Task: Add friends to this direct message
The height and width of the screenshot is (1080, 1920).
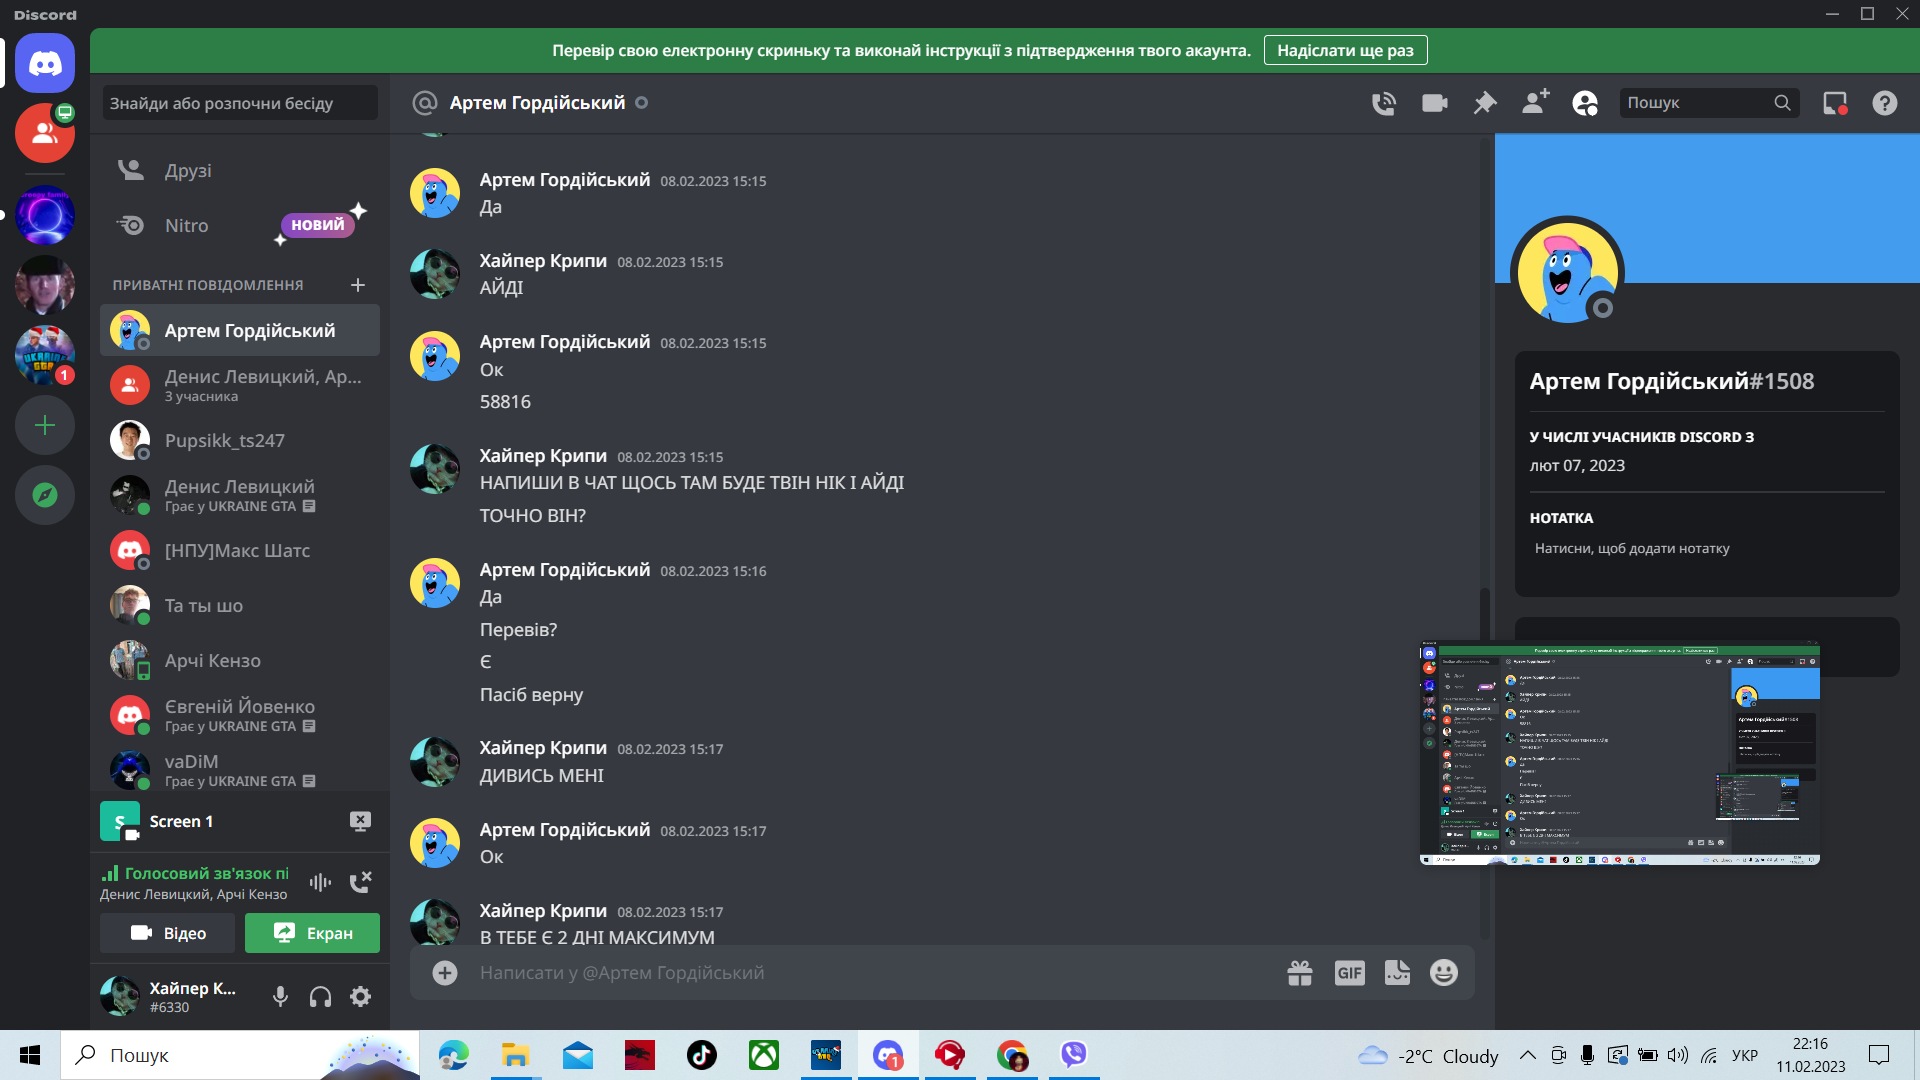Action: [1535, 102]
